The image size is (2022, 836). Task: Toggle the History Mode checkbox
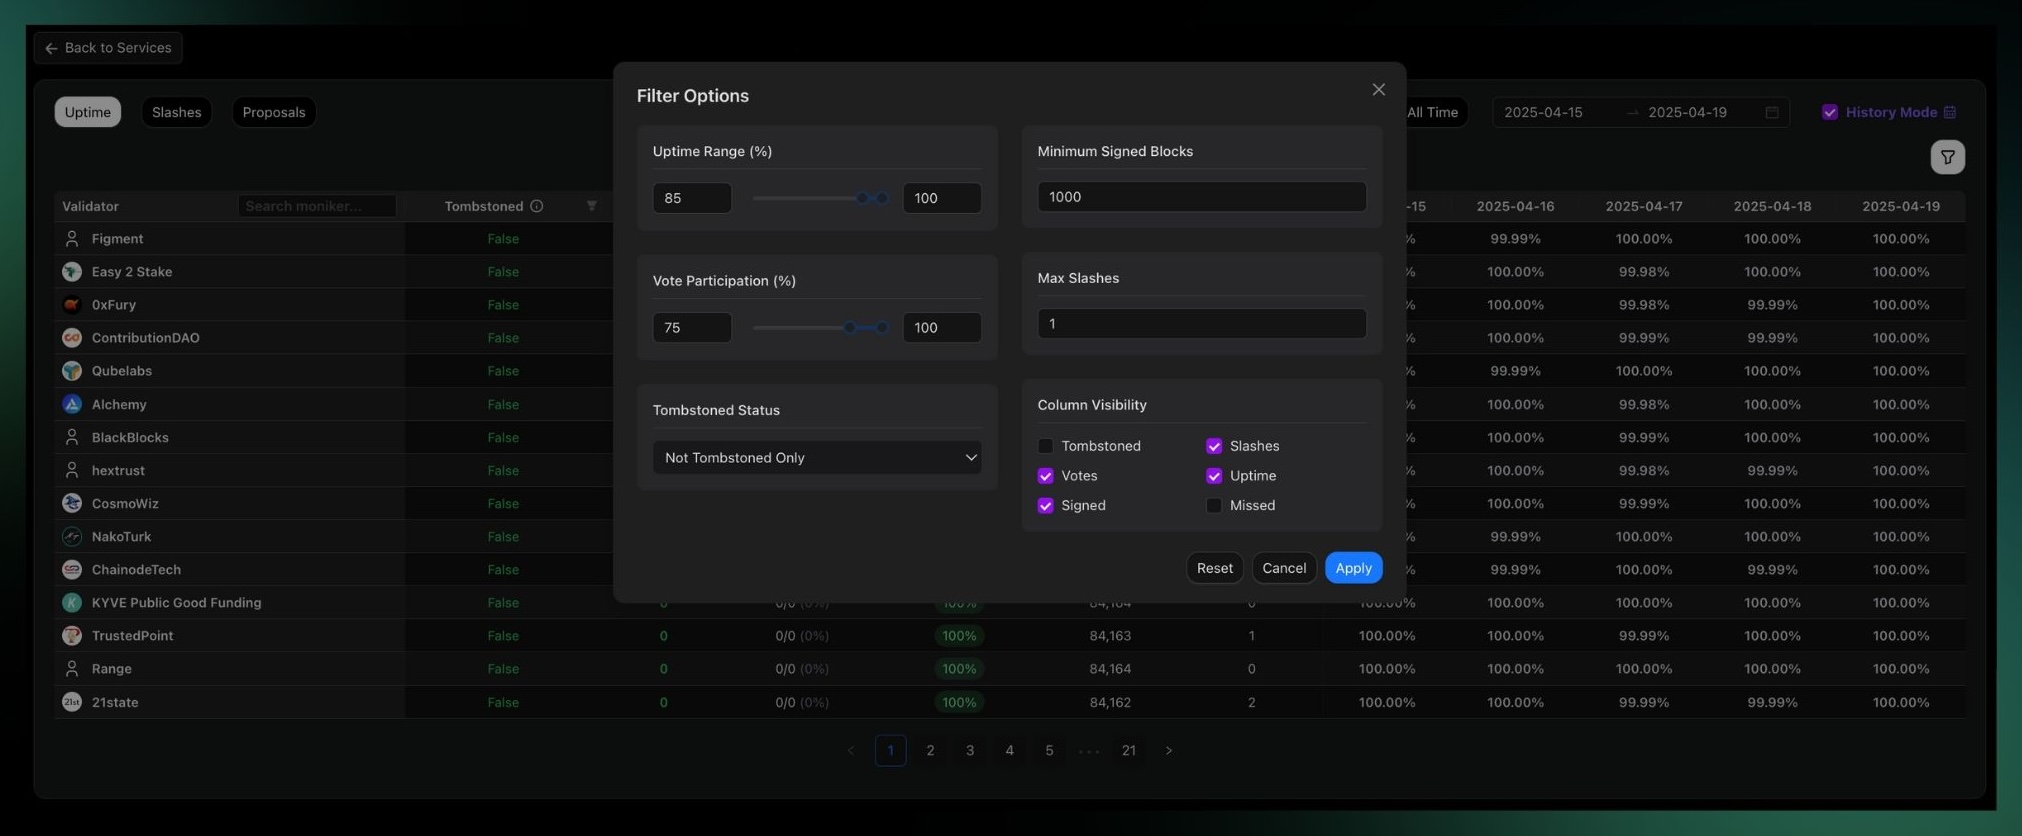(1830, 112)
